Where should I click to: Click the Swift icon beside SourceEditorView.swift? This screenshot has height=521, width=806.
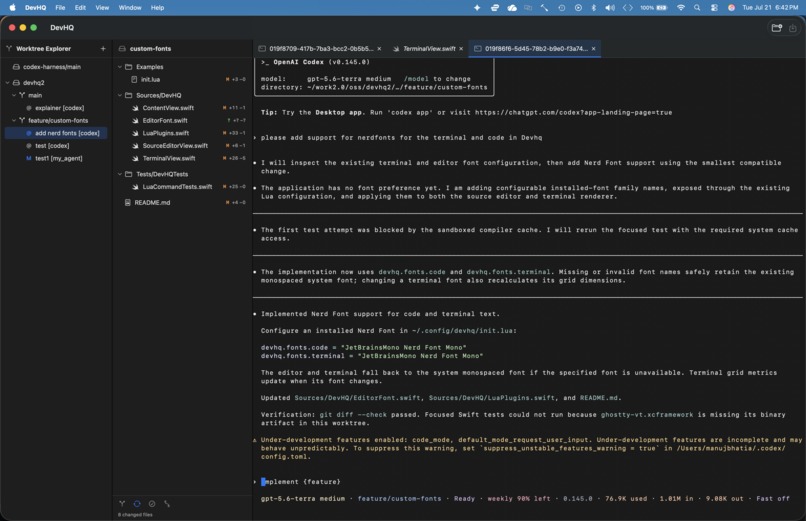coord(135,145)
